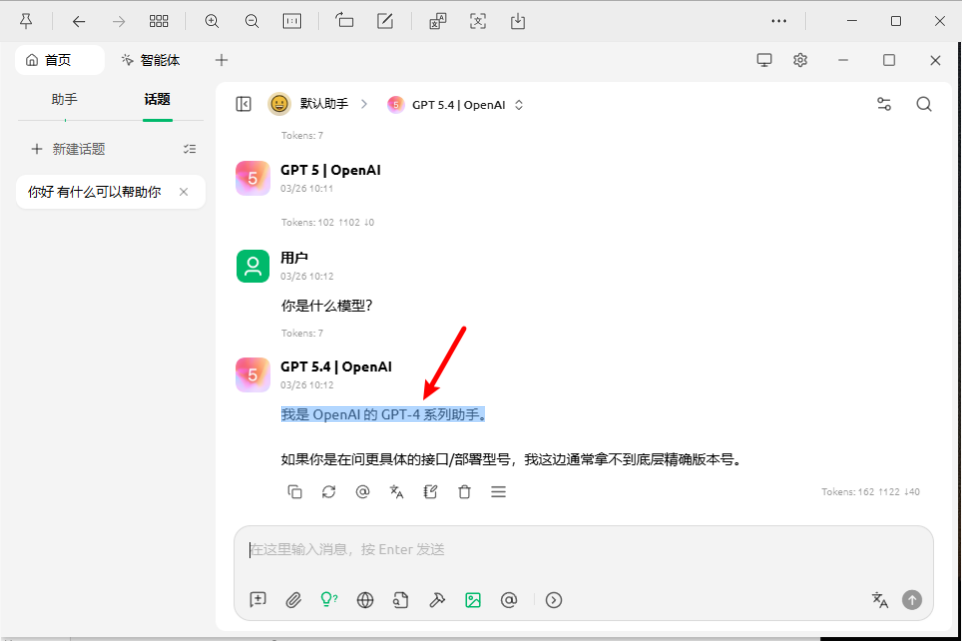Collapse the sidebar with panel toggle icon

click(x=243, y=104)
